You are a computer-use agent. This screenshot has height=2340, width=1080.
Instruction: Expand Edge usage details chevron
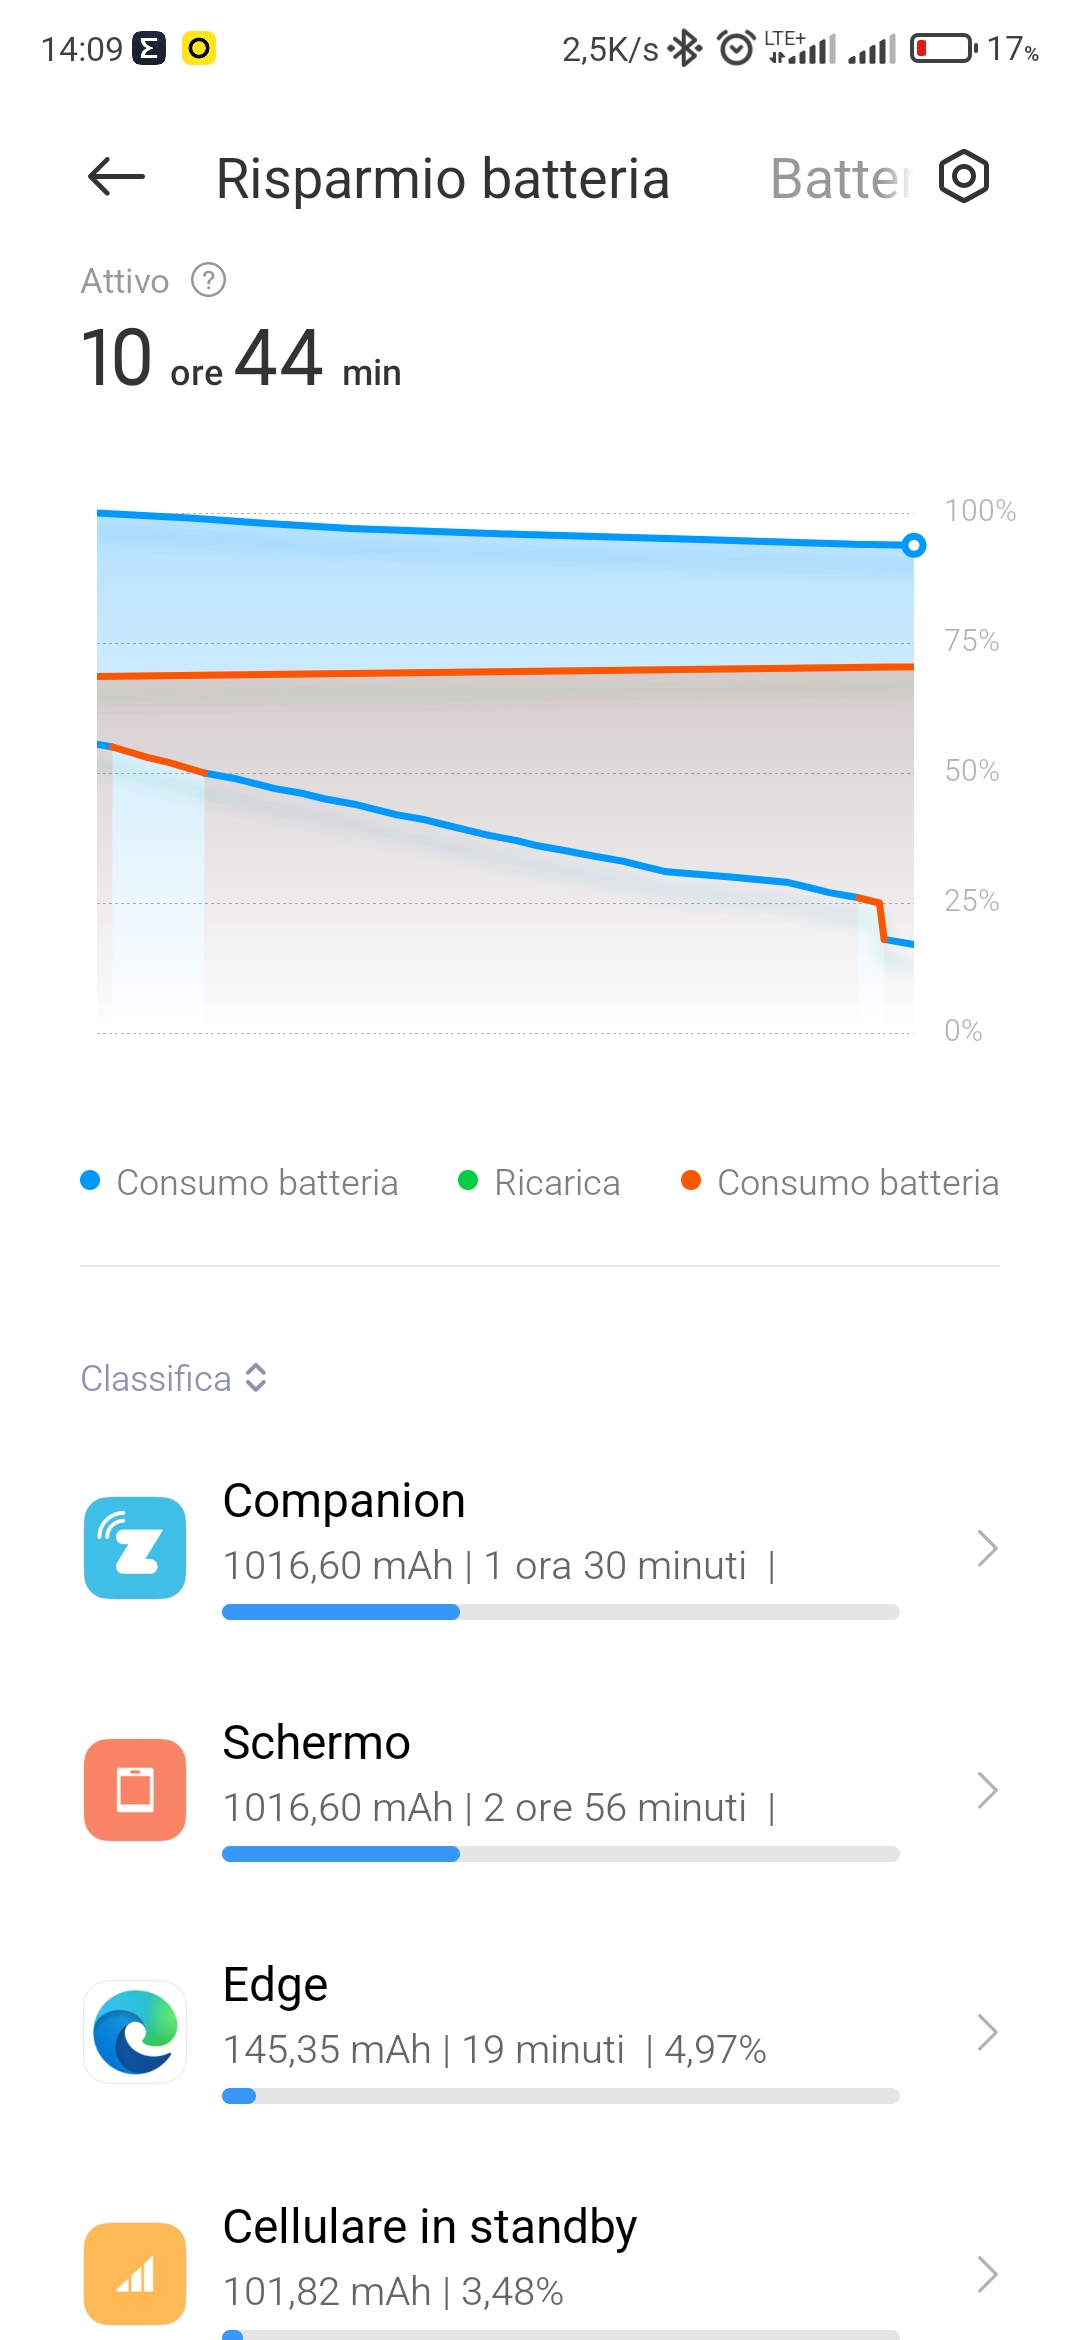coord(987,2032)
